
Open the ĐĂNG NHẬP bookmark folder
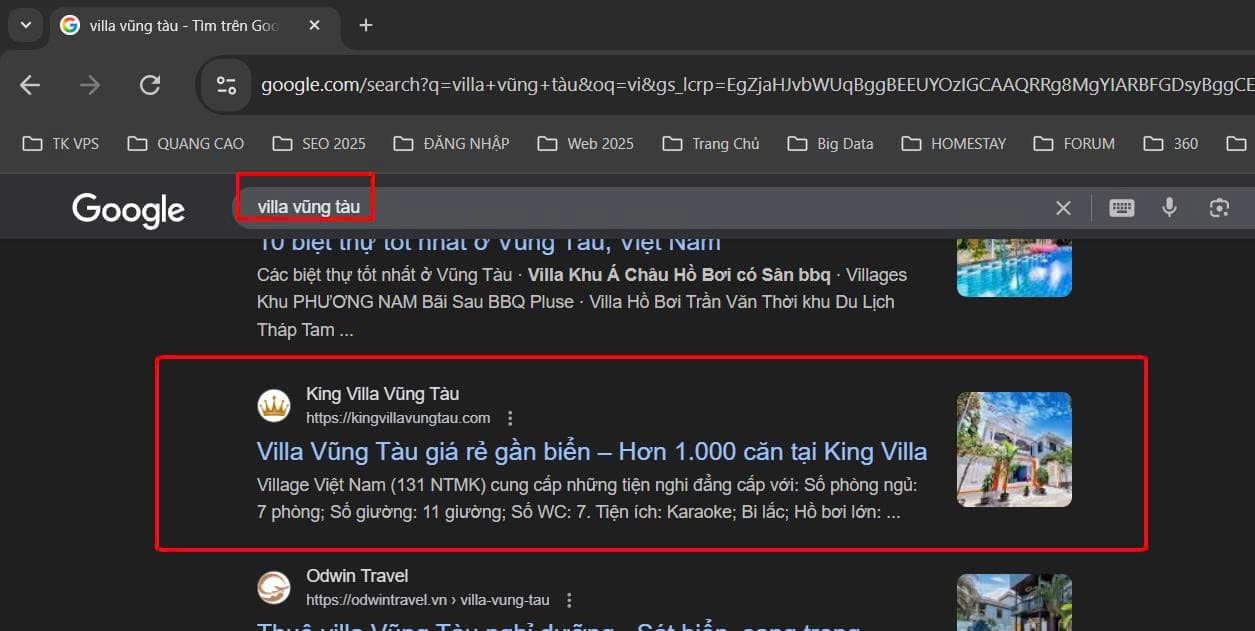coord(451,144)
